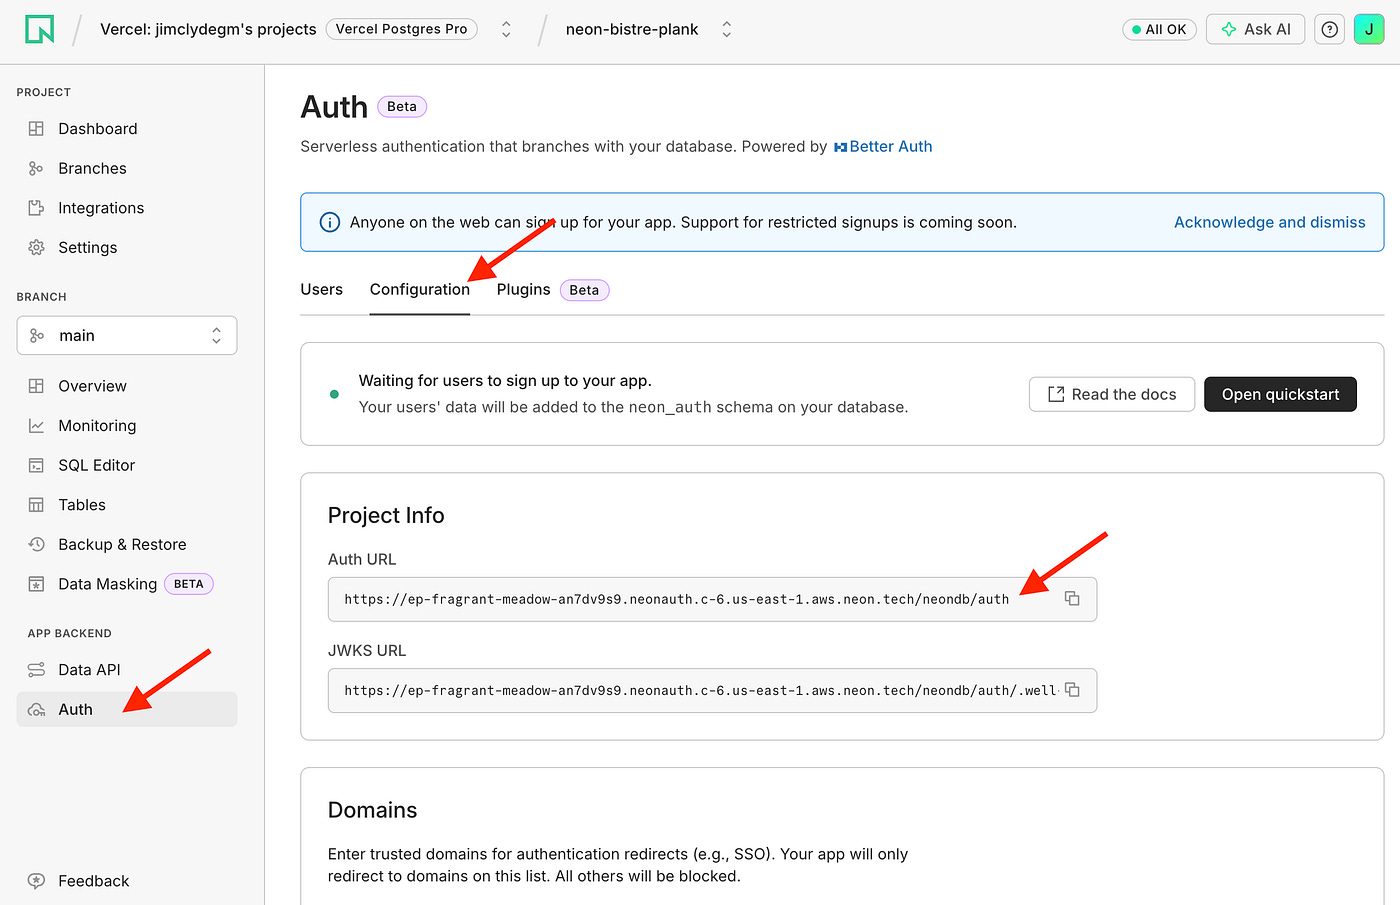Screen dimensions: 1400x905
Task: Open the neon-bistre-plank project selector
Action: [726, 29]
